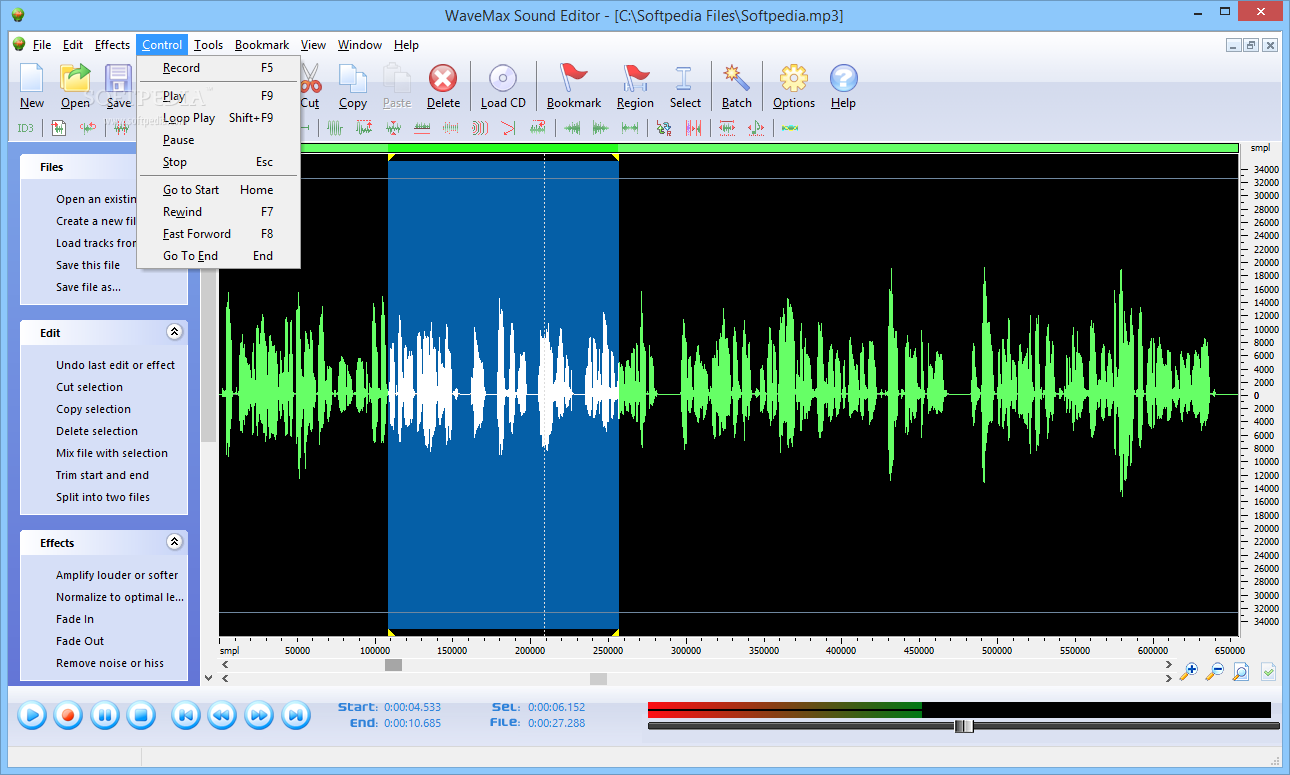
Task: Click the lower horizontal scrollbar thumb
Action: 598,678
